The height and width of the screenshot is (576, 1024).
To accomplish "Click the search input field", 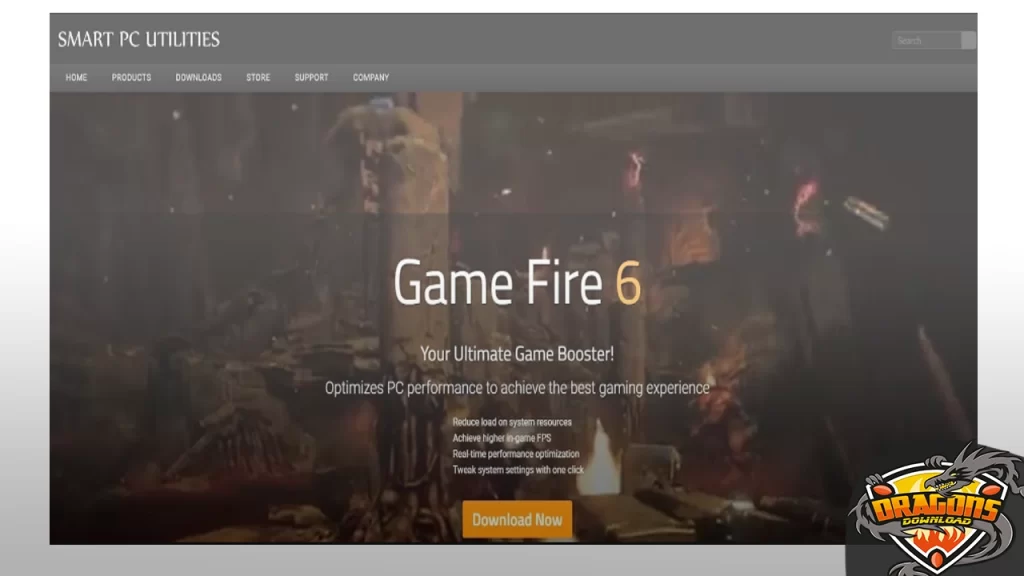I will point(925,40).
